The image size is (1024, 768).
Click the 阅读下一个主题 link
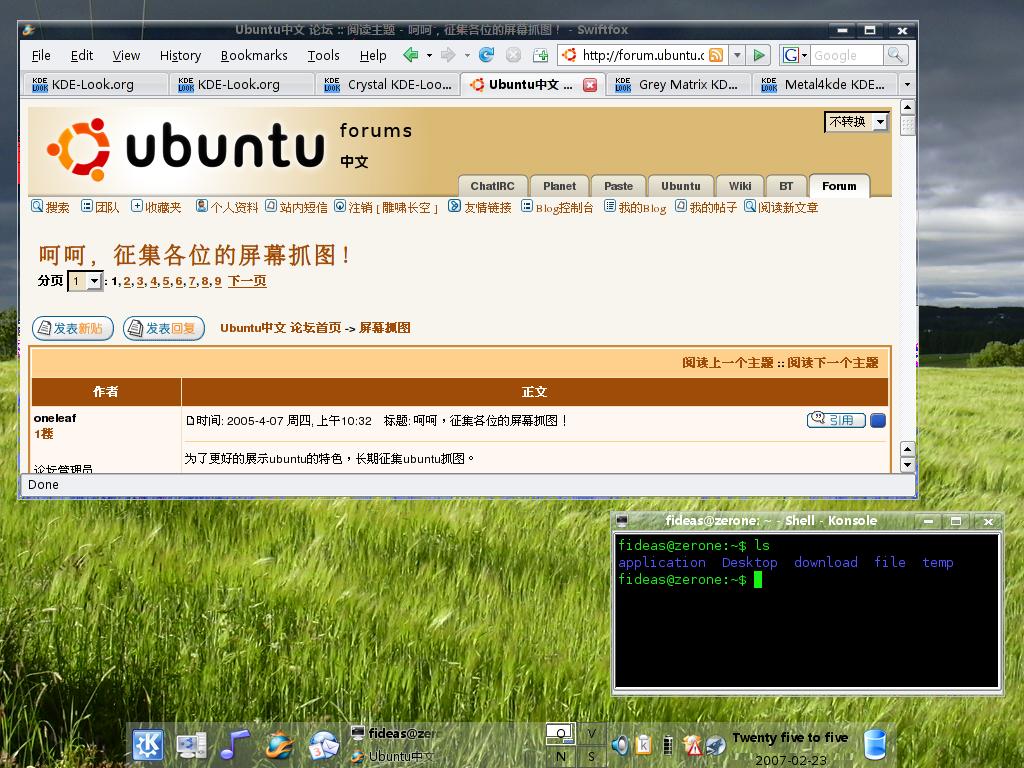(x=833, y=362)
